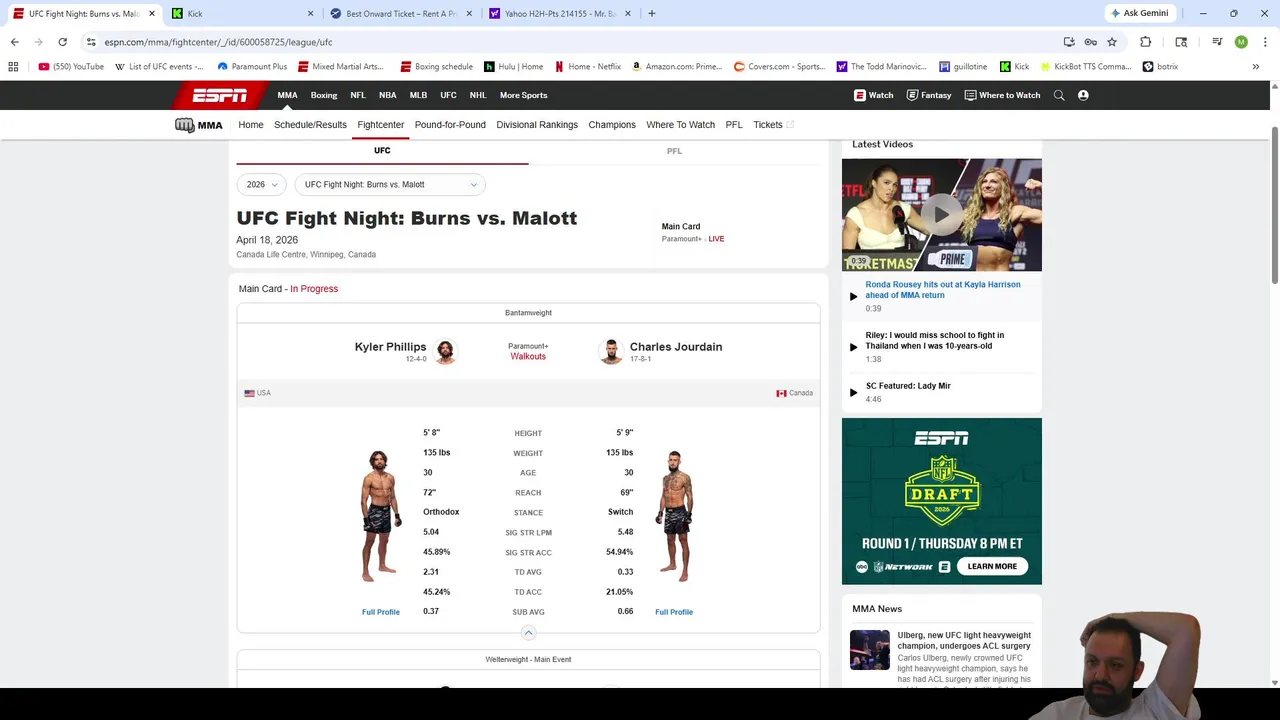This screenshot has width=1280, height=720.
Task: Select Boxing in ESPN top bar
Action: click(x=324, y=95)
